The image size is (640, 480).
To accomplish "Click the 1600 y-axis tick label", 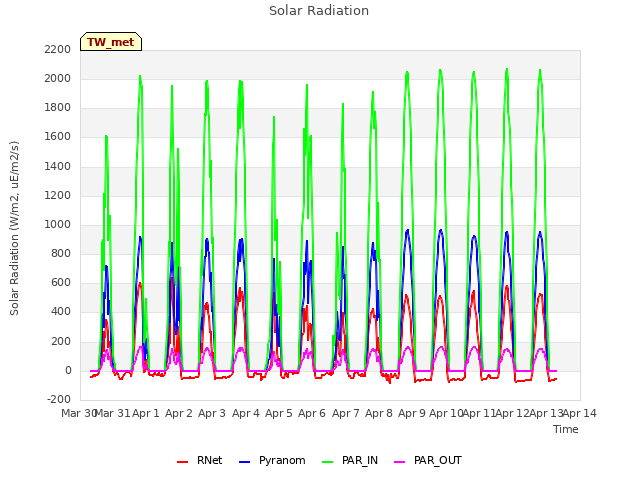I will coord(58,137).
